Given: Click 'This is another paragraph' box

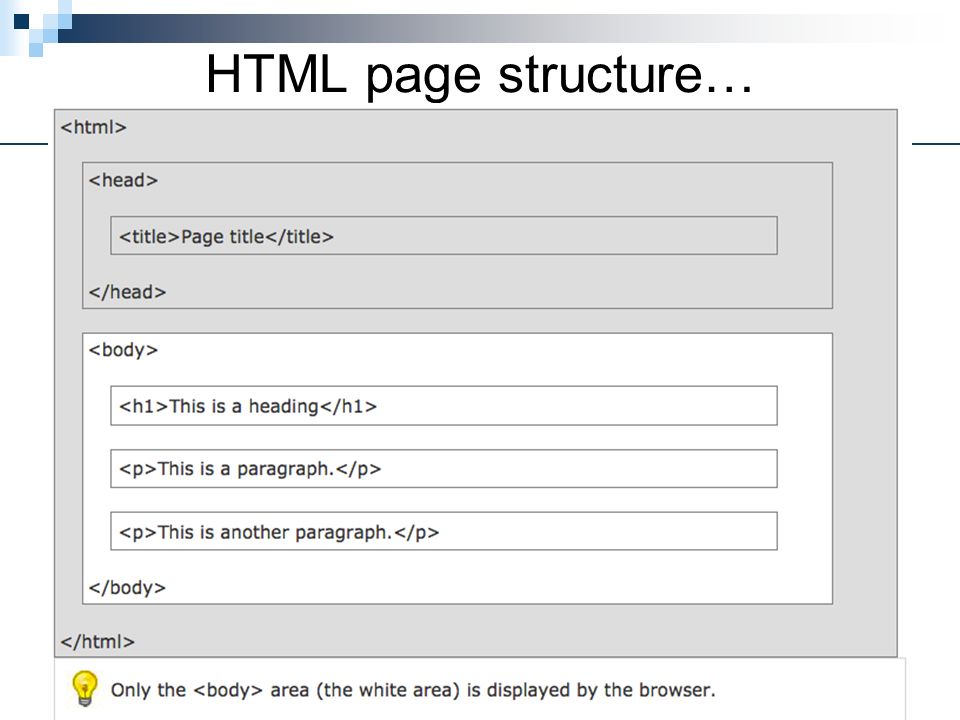Looking at the screenshot, I should tap(444, 531).
